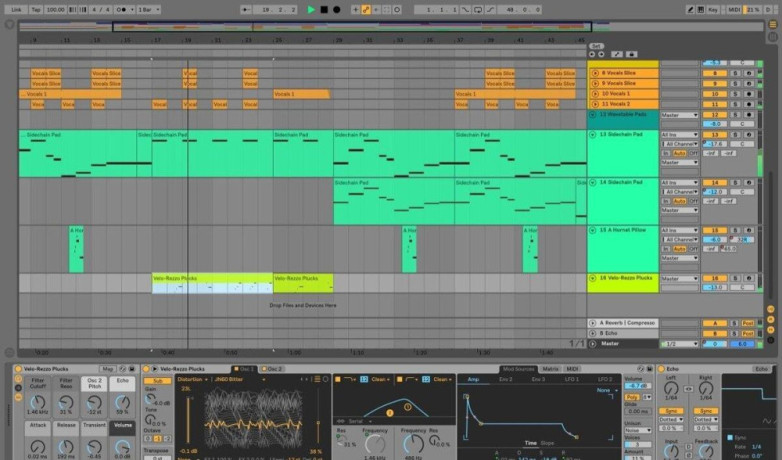Screen dimensions: 782x460
Task: Toggle the Key map mode button
Action: point(713,9)
